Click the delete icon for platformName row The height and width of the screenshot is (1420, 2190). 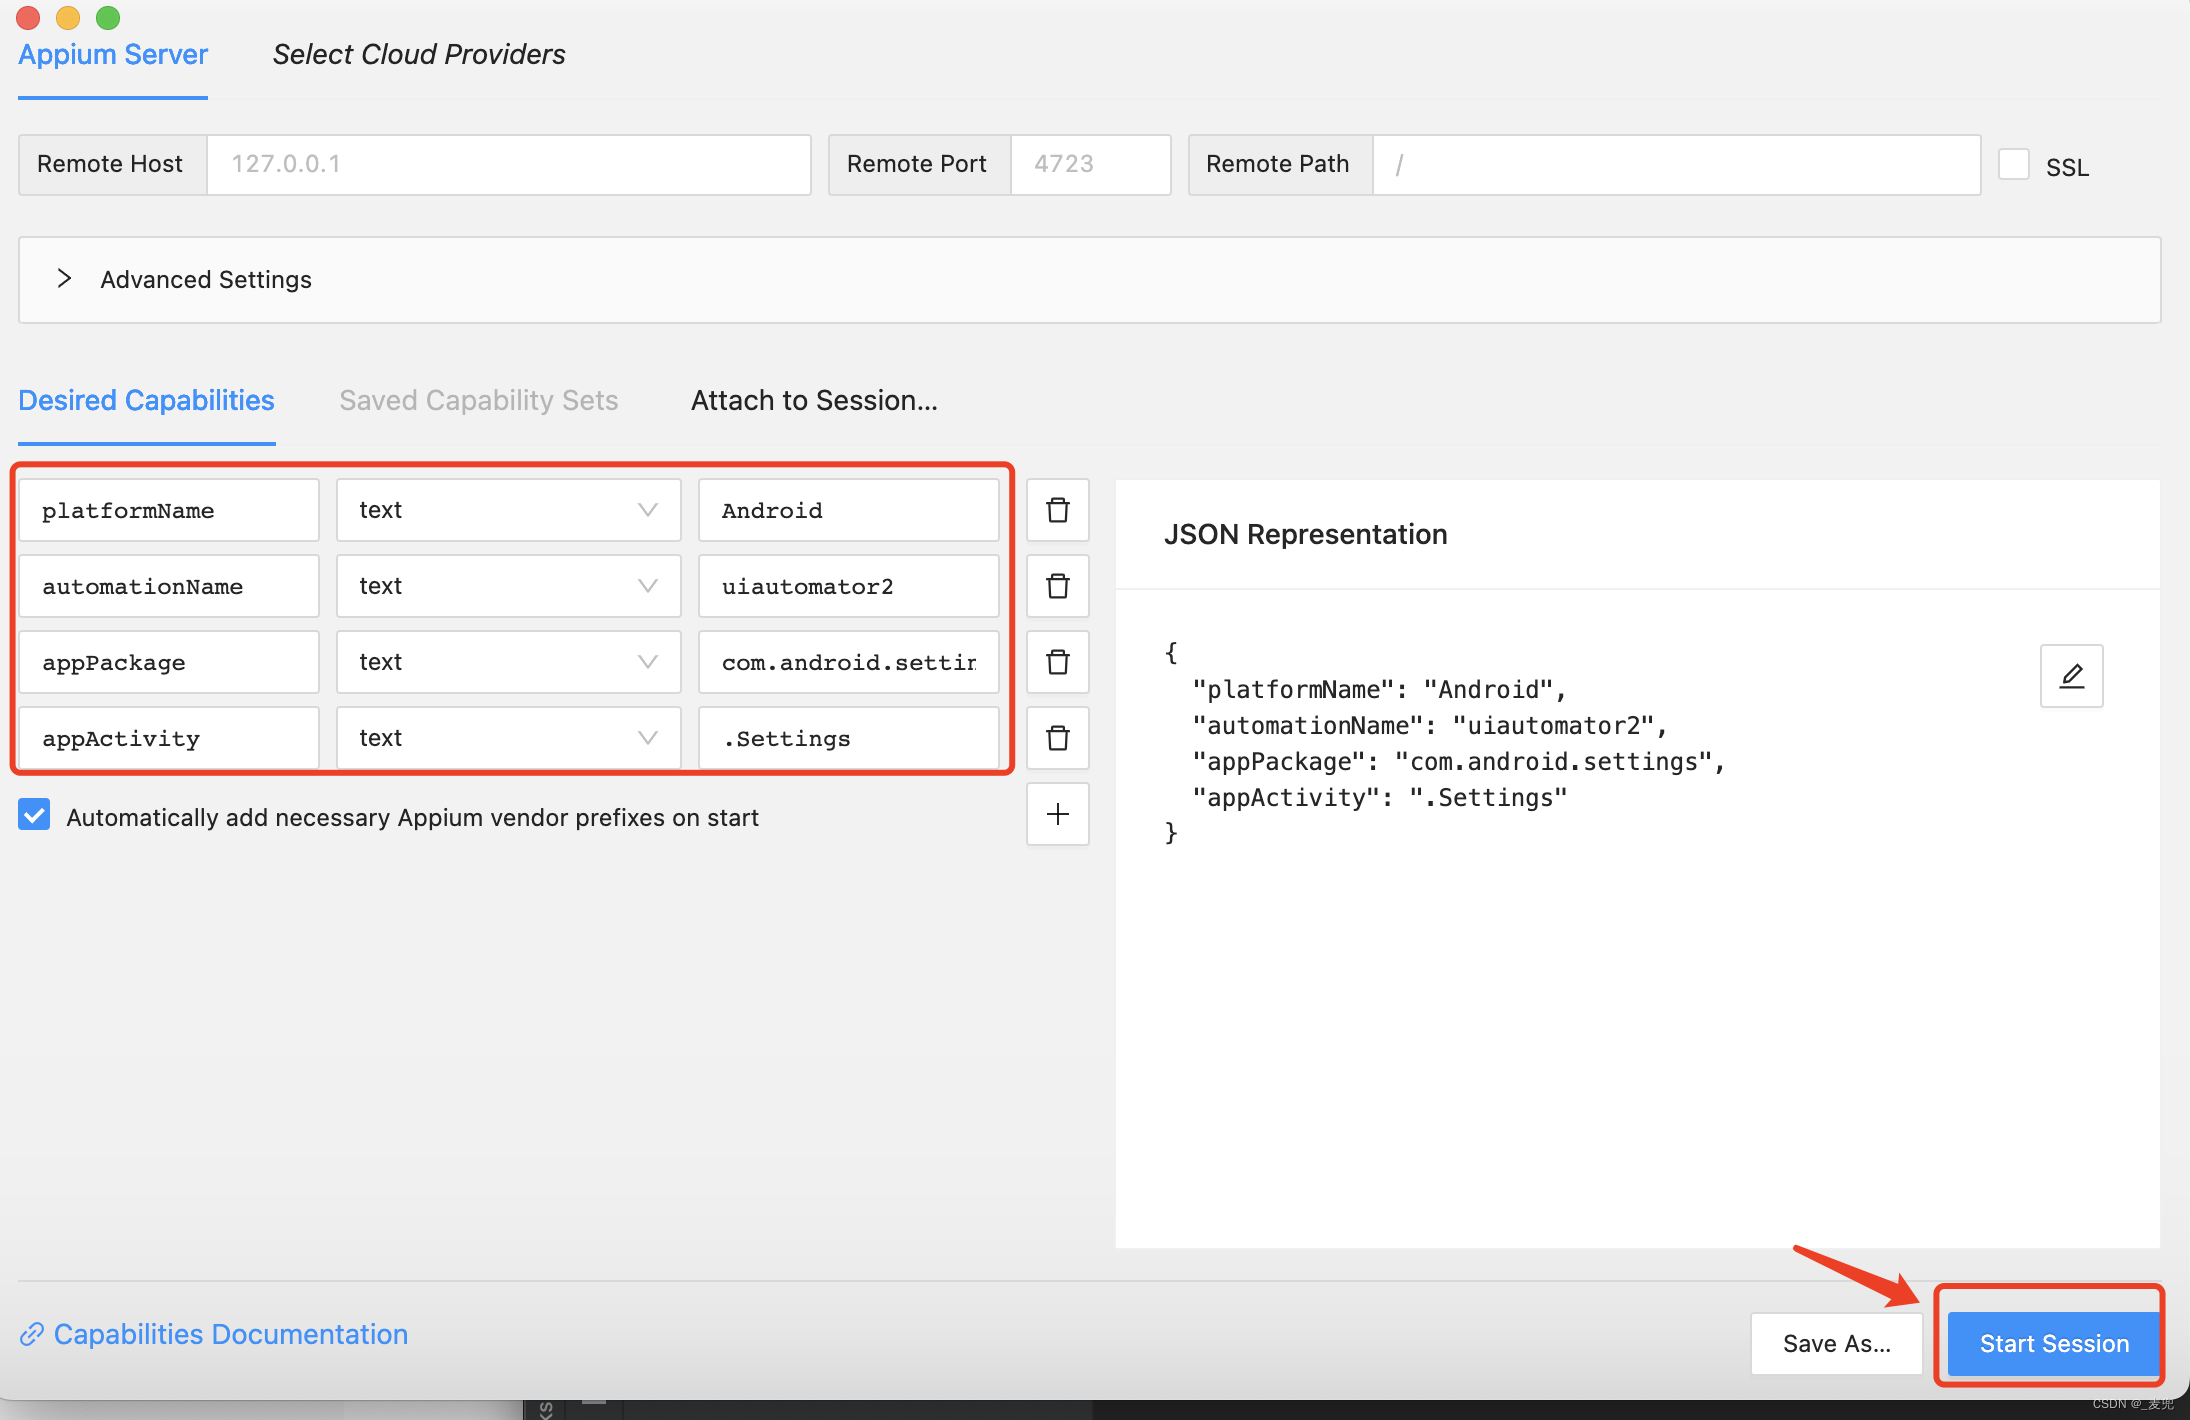click(x=1057, y=509)
